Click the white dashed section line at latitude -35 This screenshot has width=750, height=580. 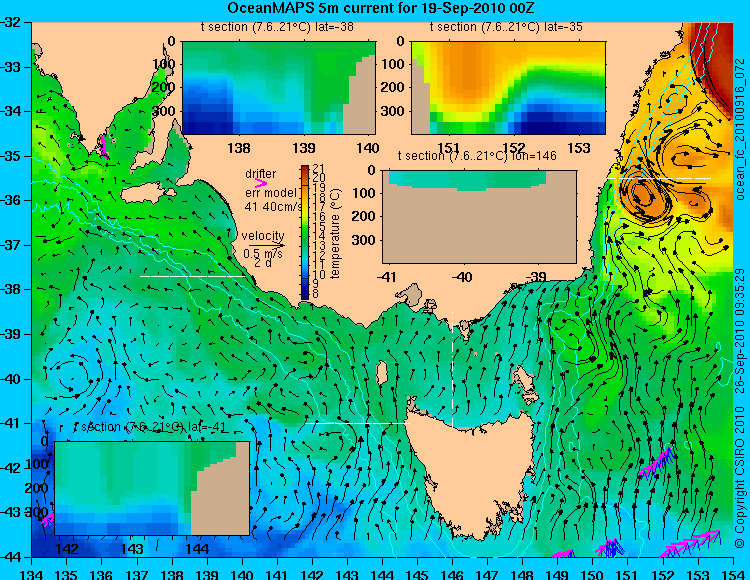click(x=659, y=178)
